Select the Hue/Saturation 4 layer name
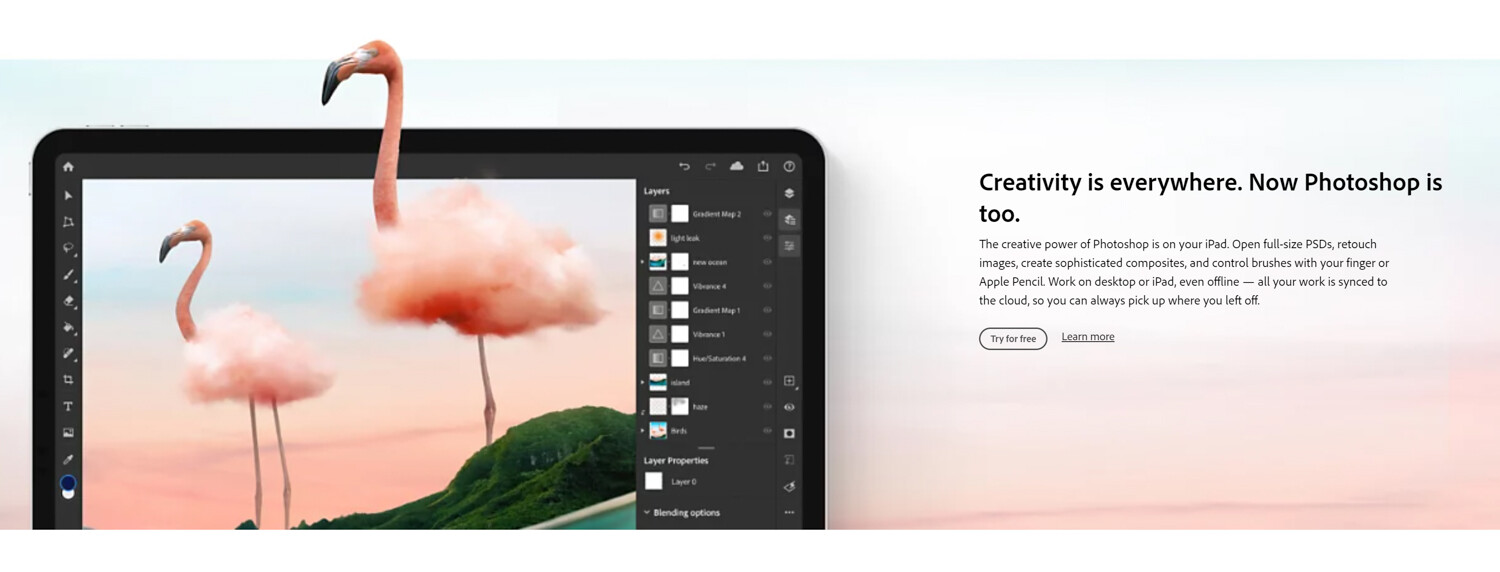Viewport: 1500px width, 572px height. [x=719, y=358]
